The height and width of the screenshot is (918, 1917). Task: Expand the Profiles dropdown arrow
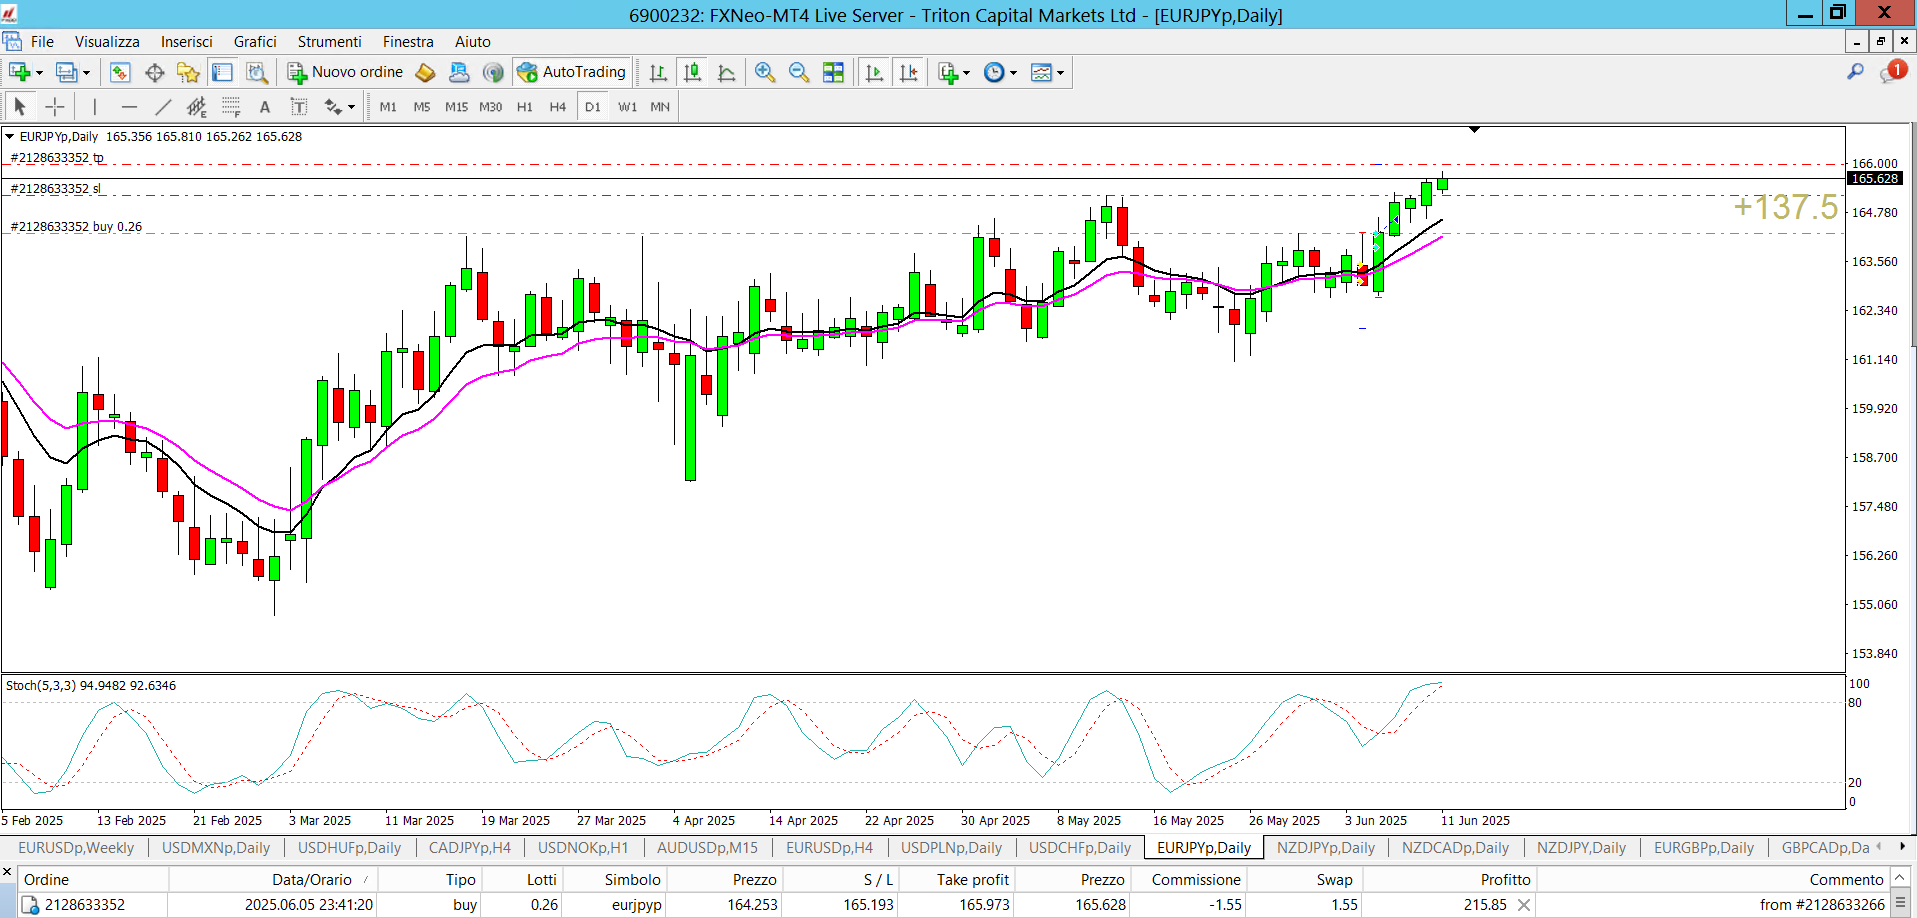pos(86,73)
